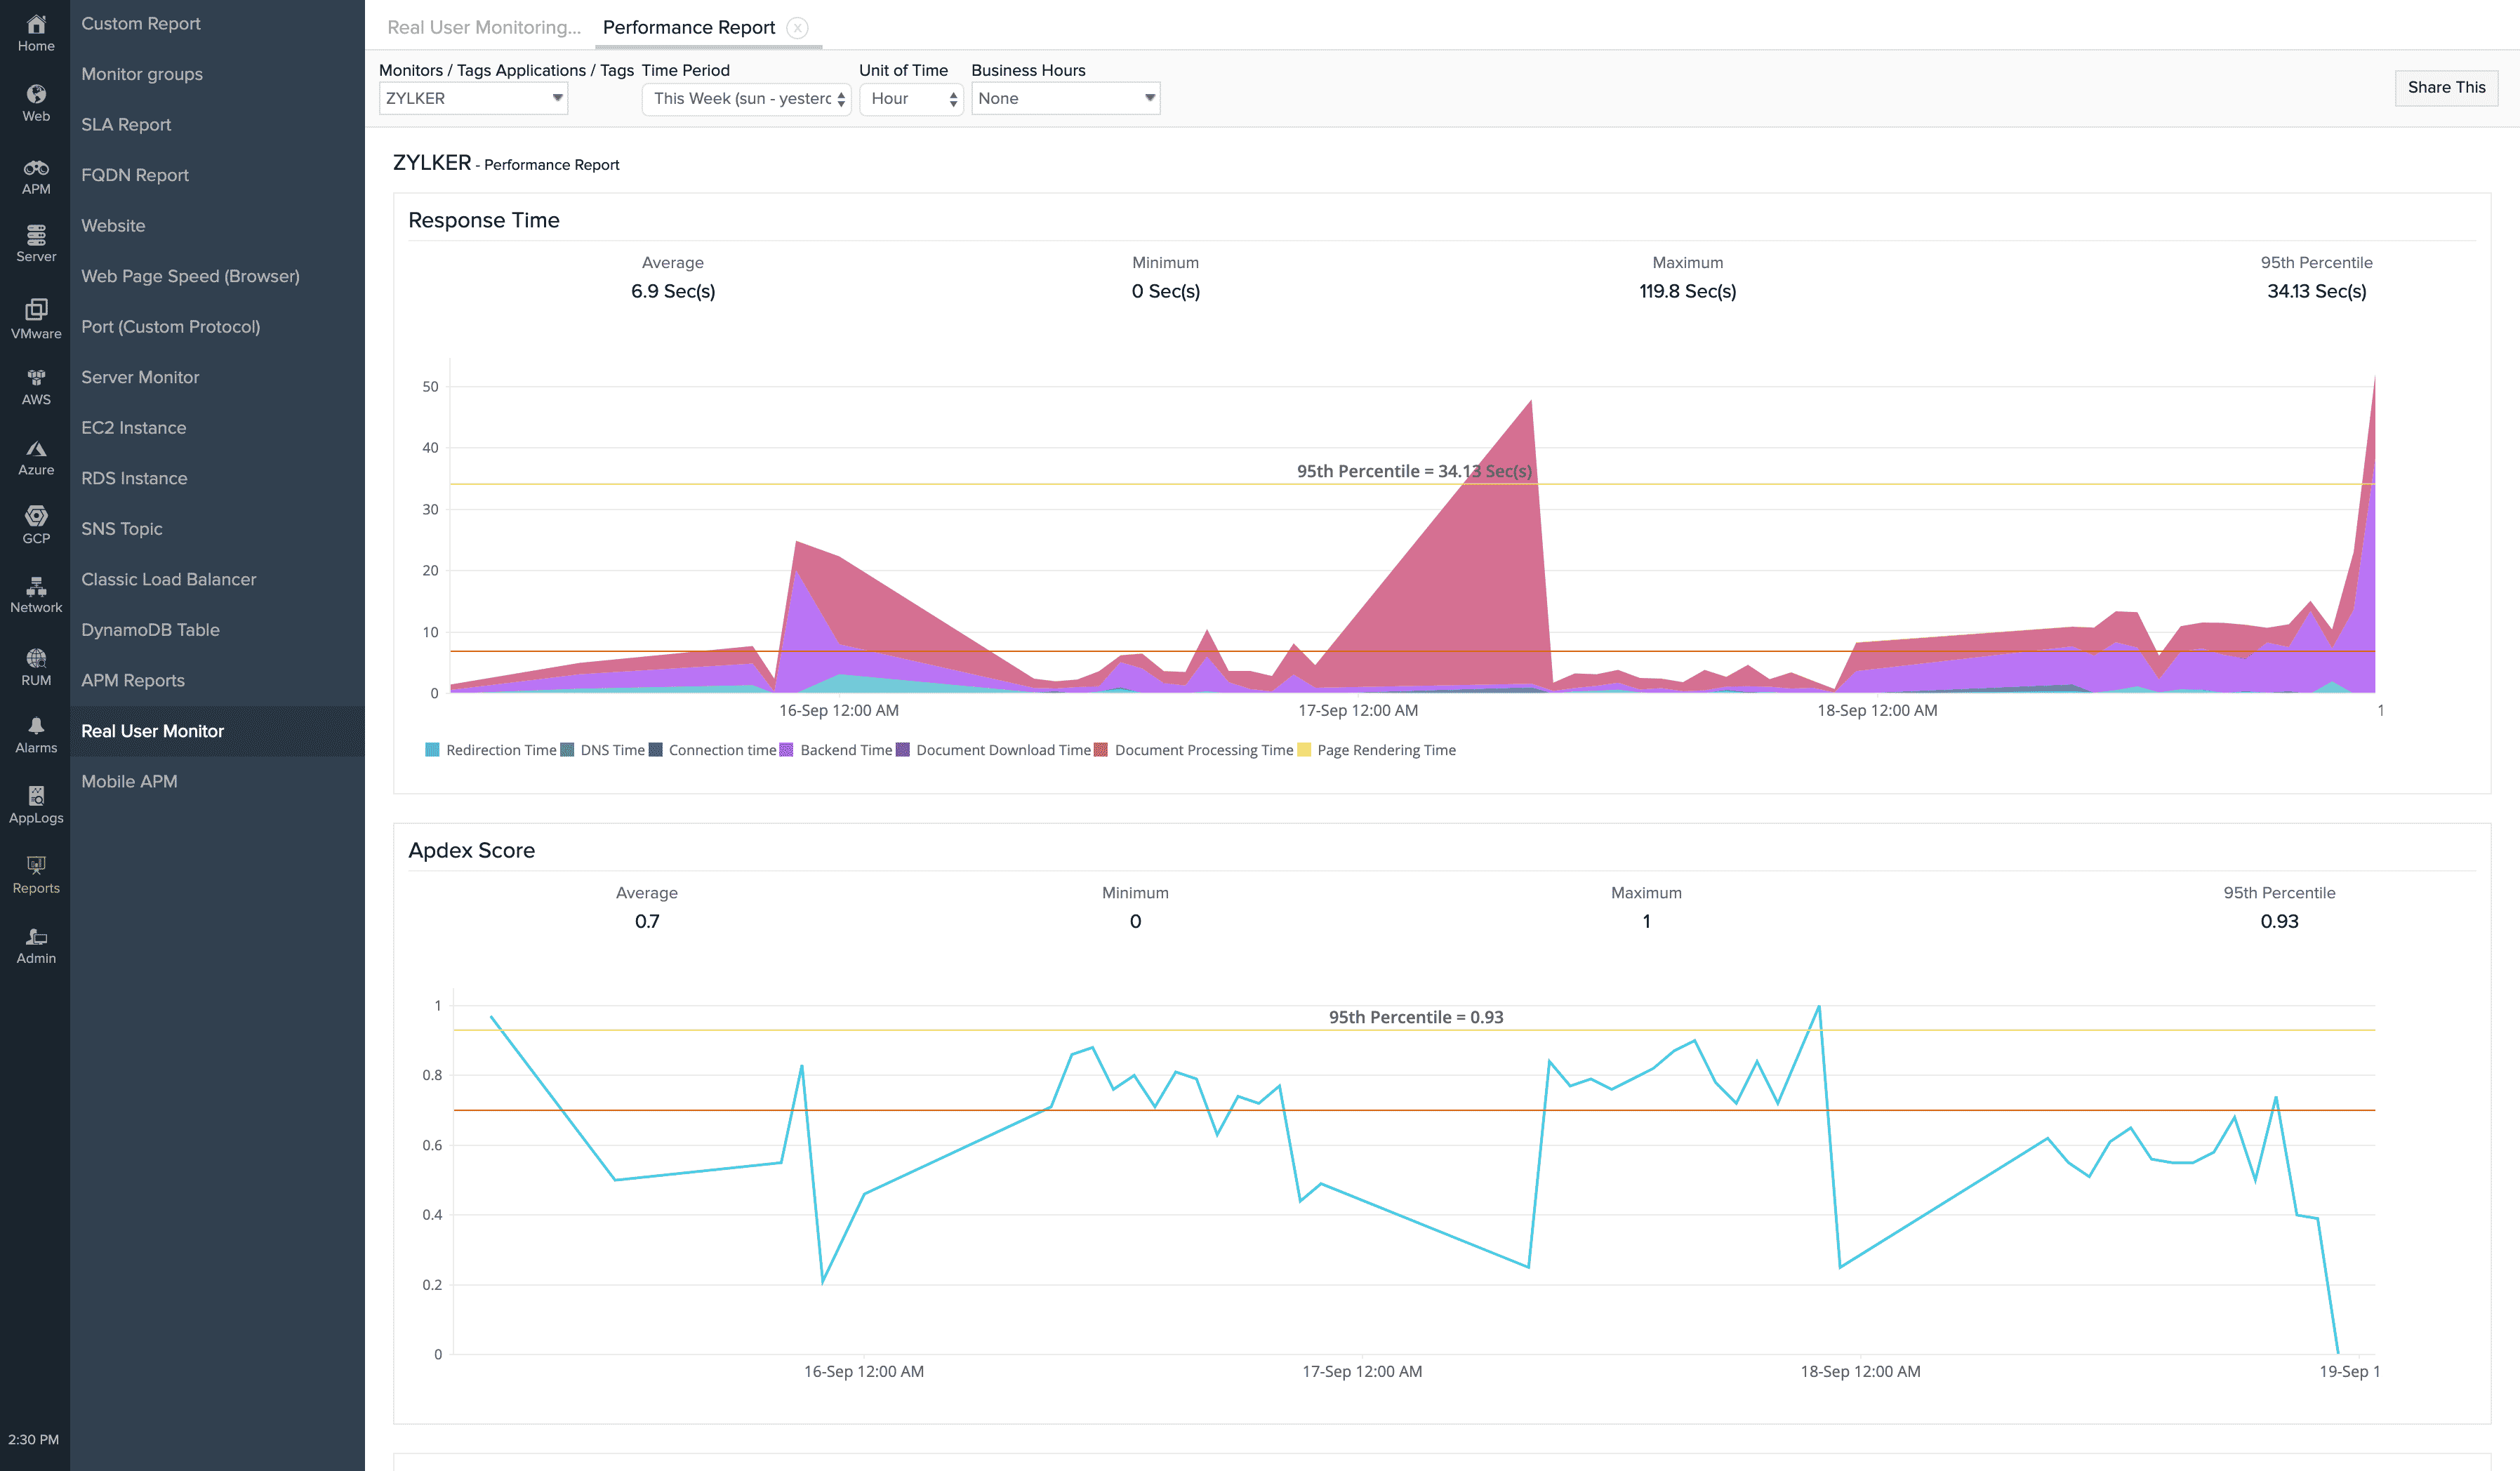Expand the ZYLKER monitors dropdown
The width and height of the screenshot is (2520, 1471).
[x=473, y=98]
